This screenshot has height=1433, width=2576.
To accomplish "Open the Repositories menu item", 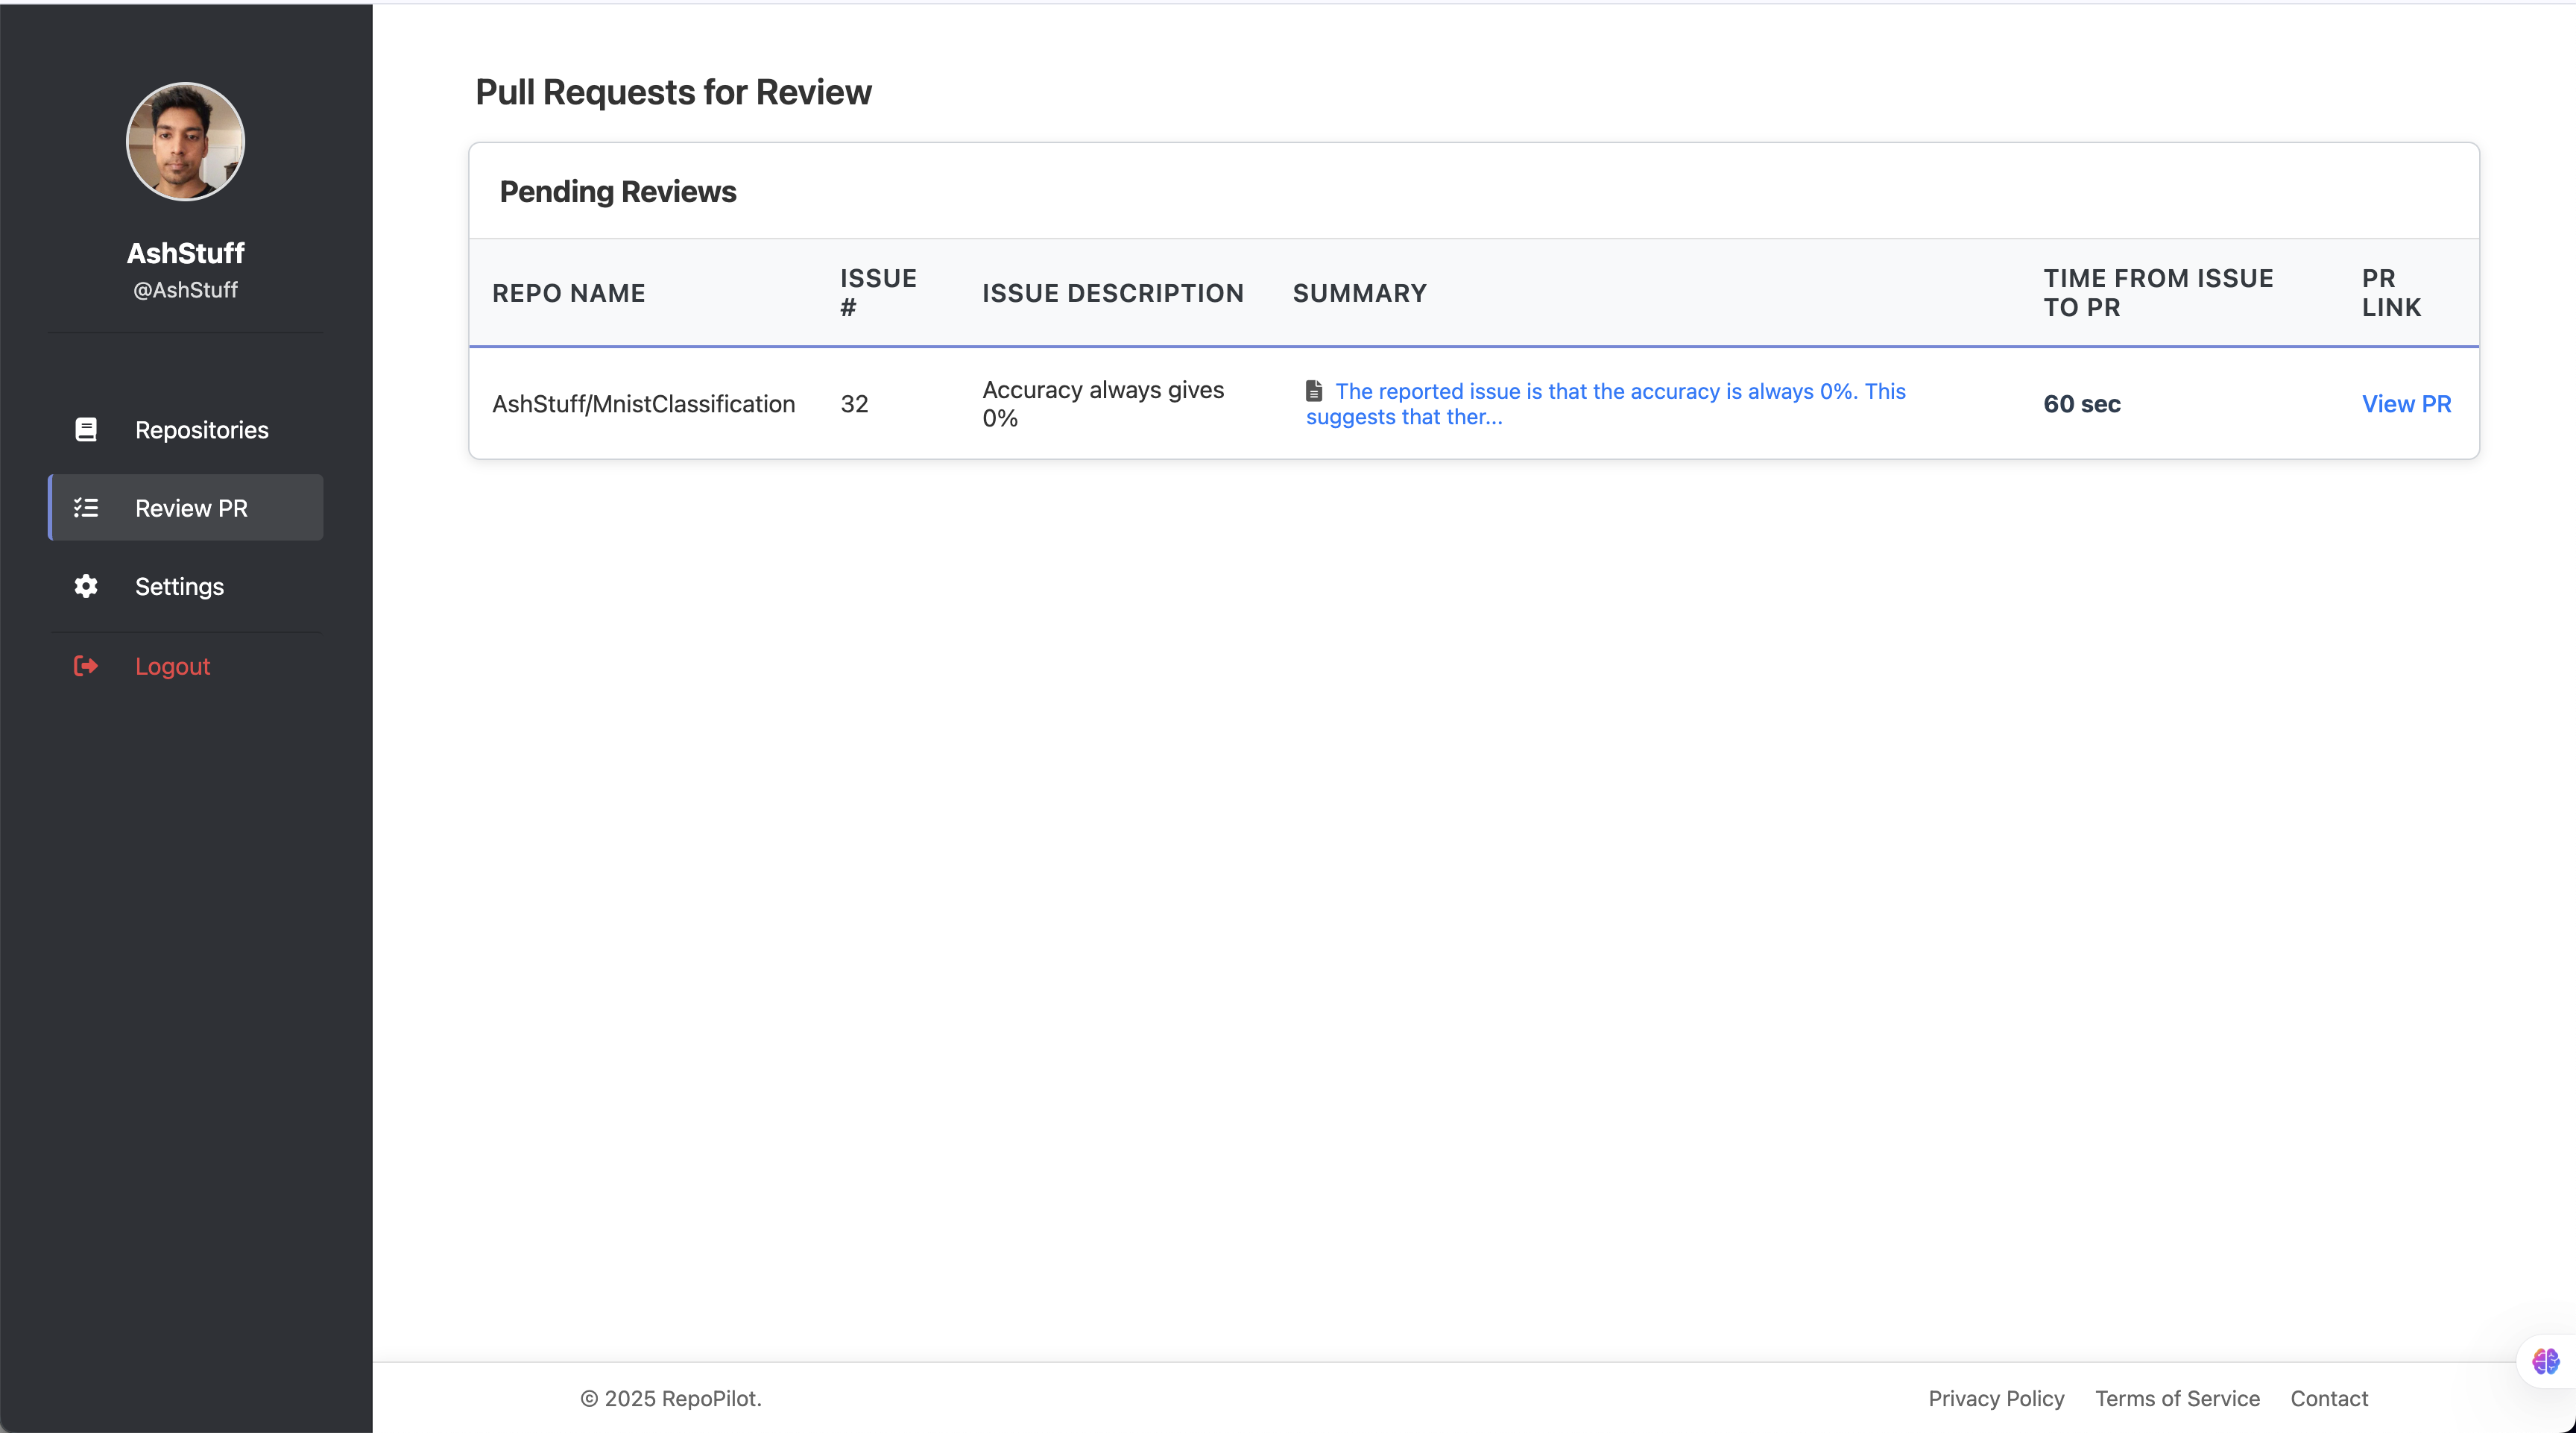I will pos(201,430).
